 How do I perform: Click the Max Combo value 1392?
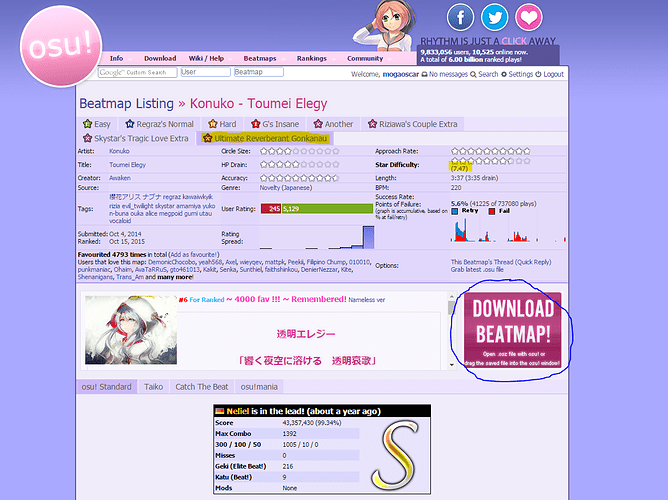[290, 434]
